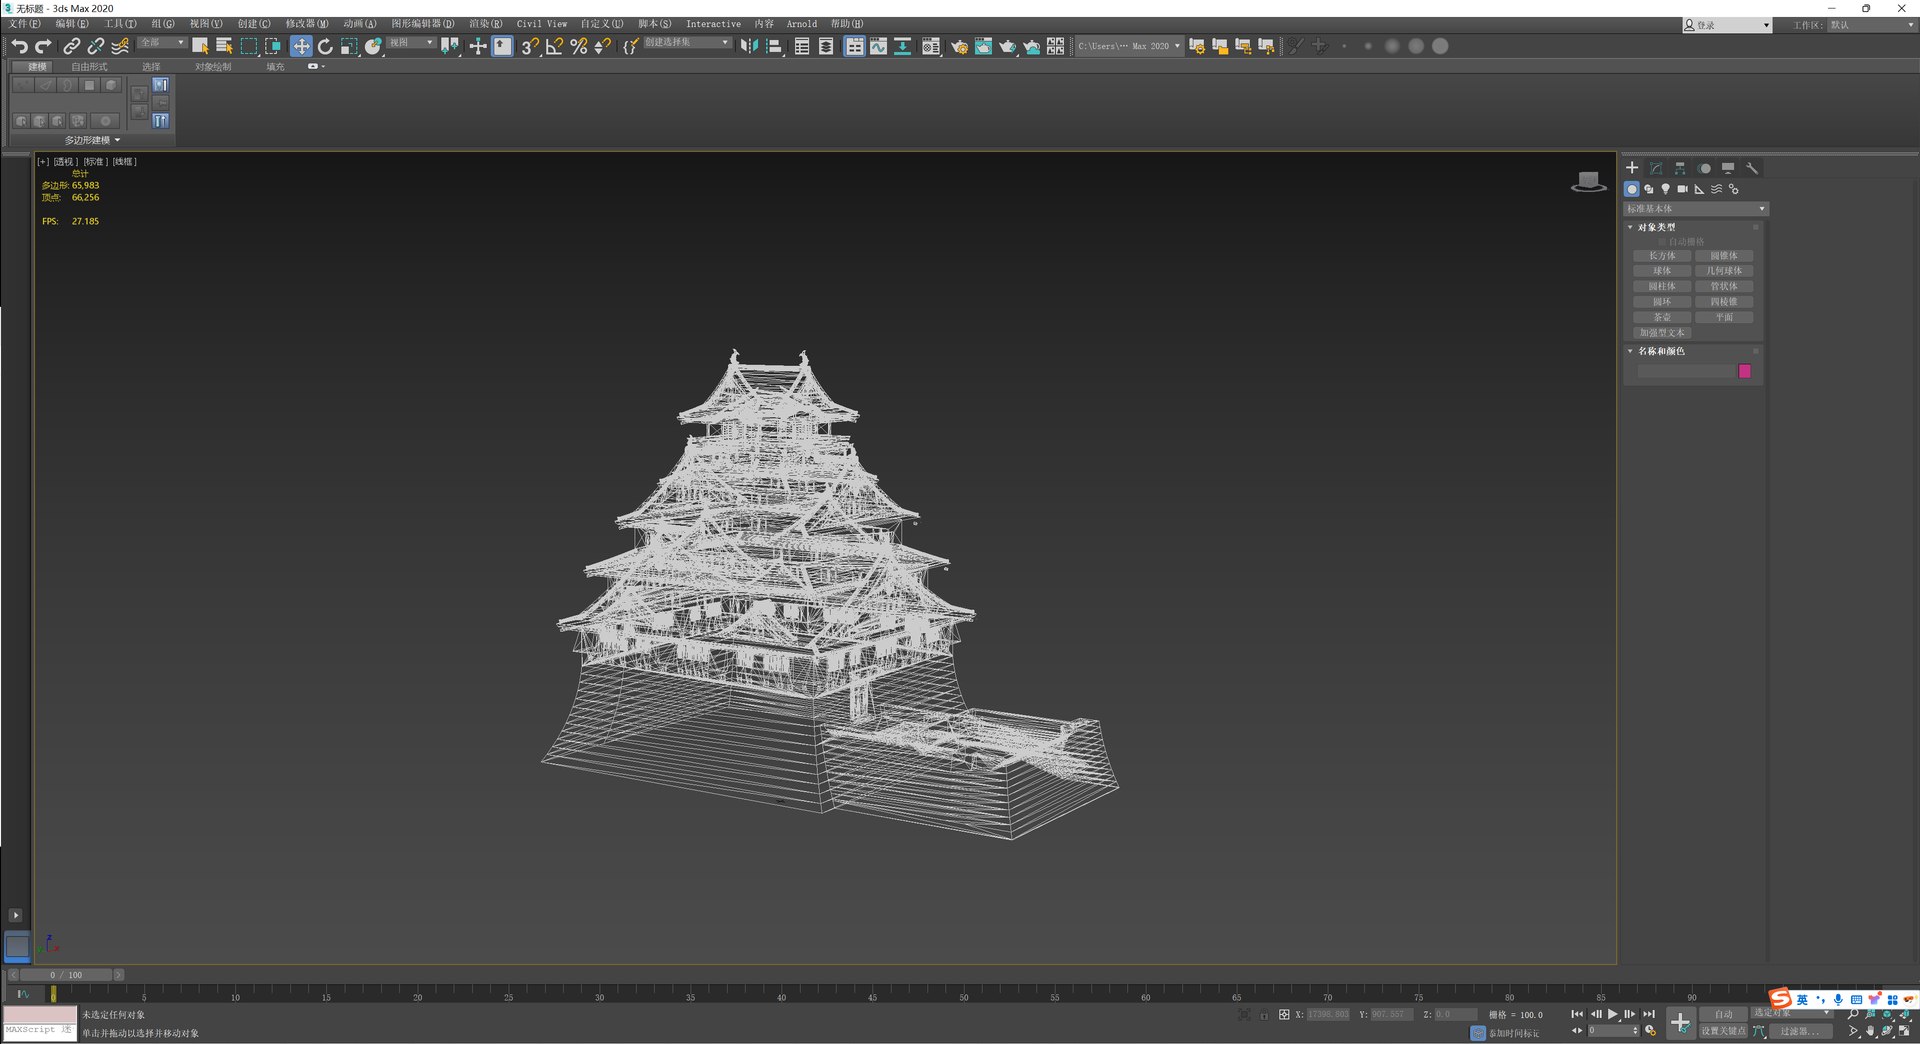The width and height of the screenshot is (1920, 1044).
Task: Switch to the 对象绘制 ribbon tab
Action: 213,67
